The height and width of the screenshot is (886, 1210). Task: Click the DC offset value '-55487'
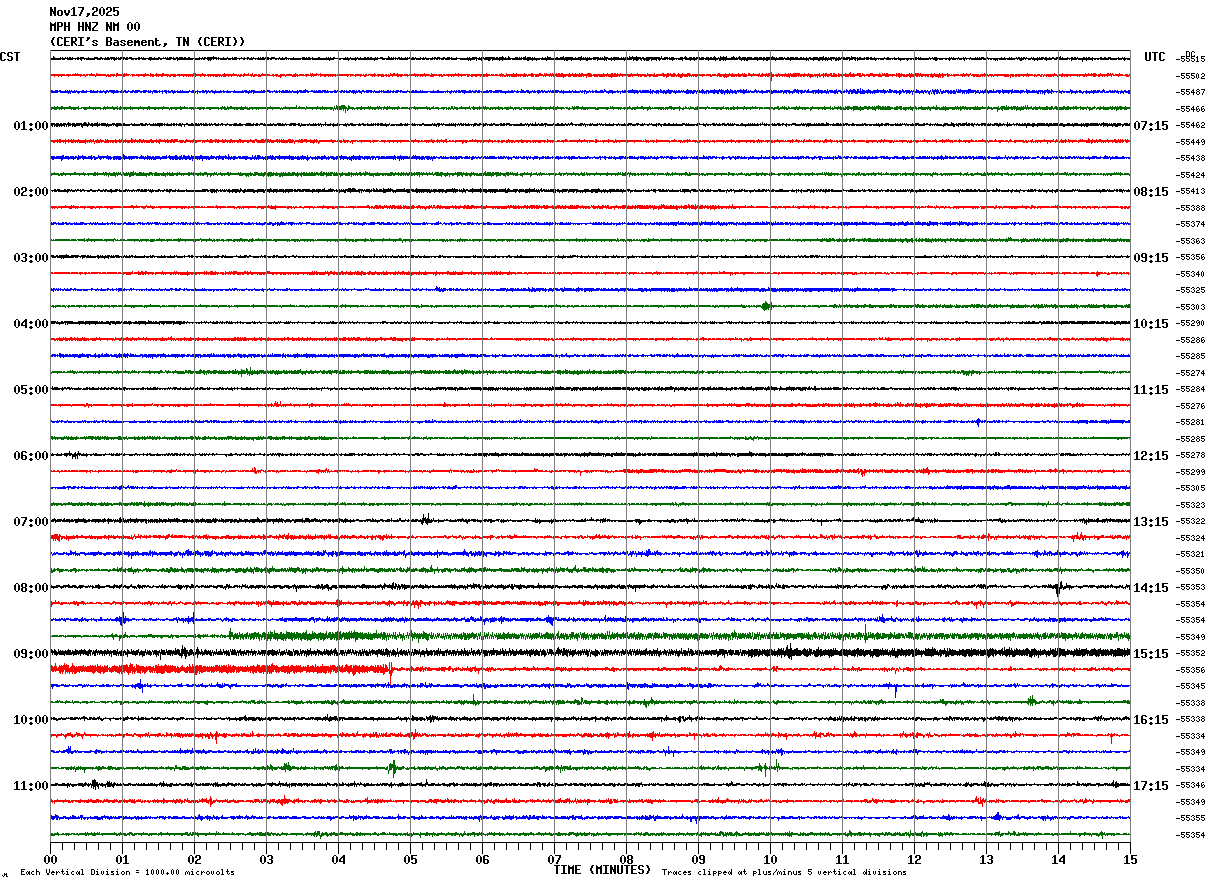click(1190, 92)
